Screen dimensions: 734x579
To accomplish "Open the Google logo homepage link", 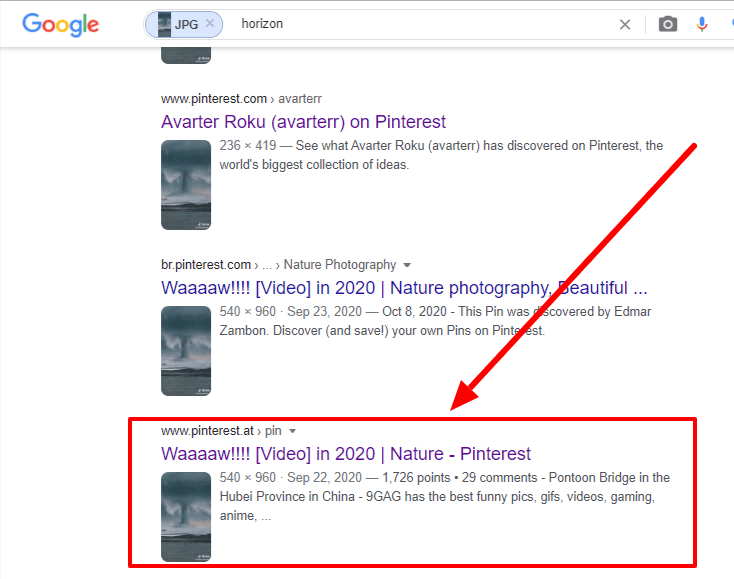I will (61, 24).
